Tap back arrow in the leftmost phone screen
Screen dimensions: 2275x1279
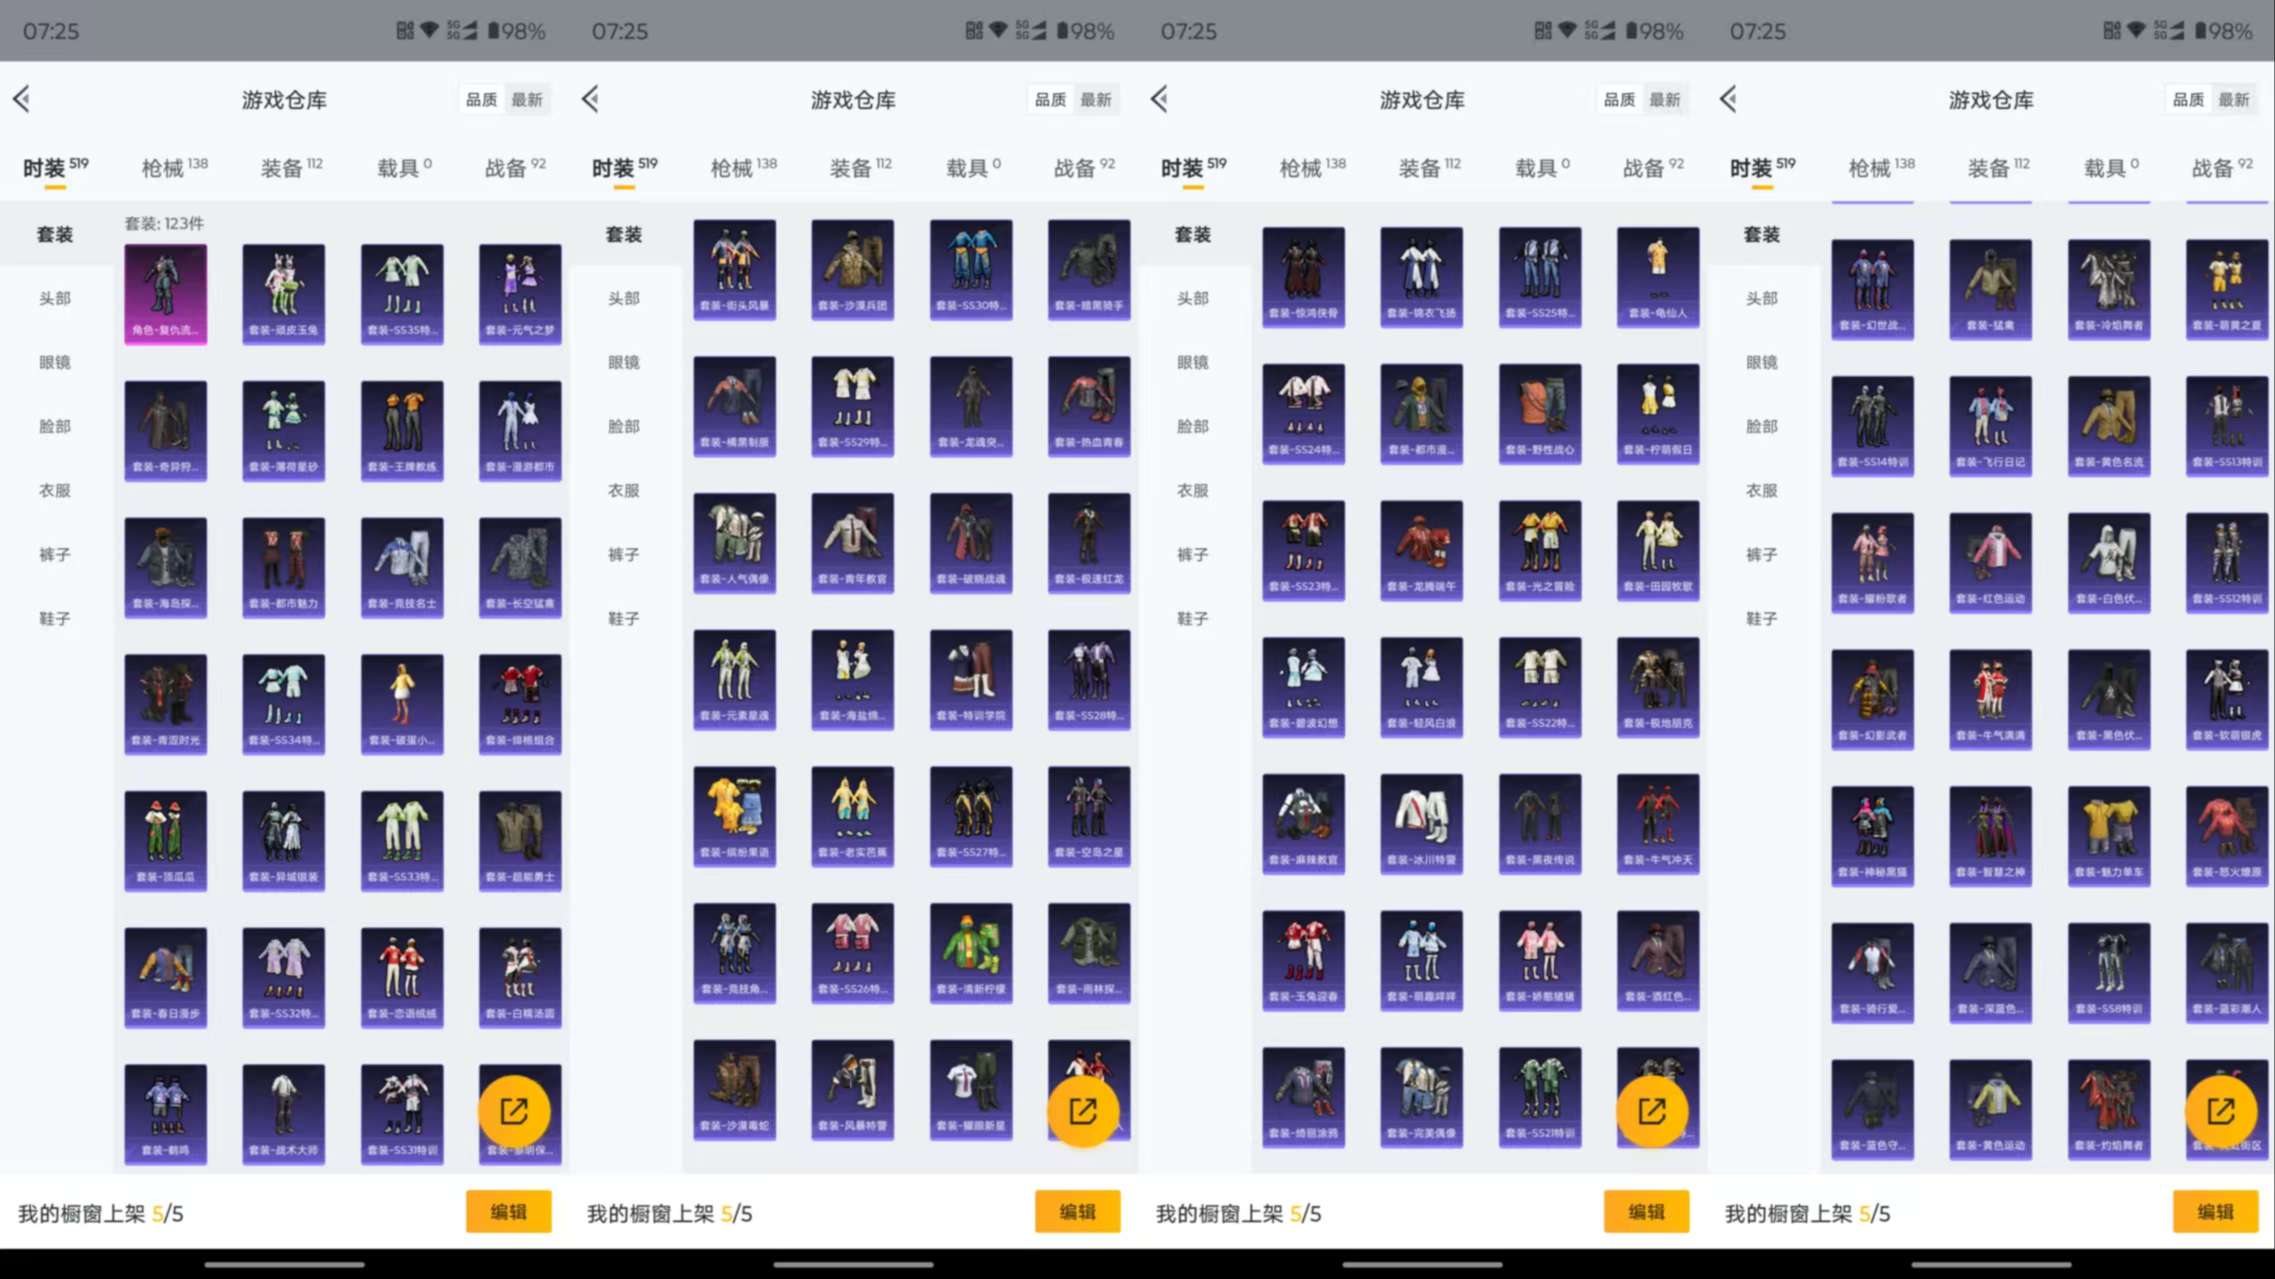(x=22, y=99)
